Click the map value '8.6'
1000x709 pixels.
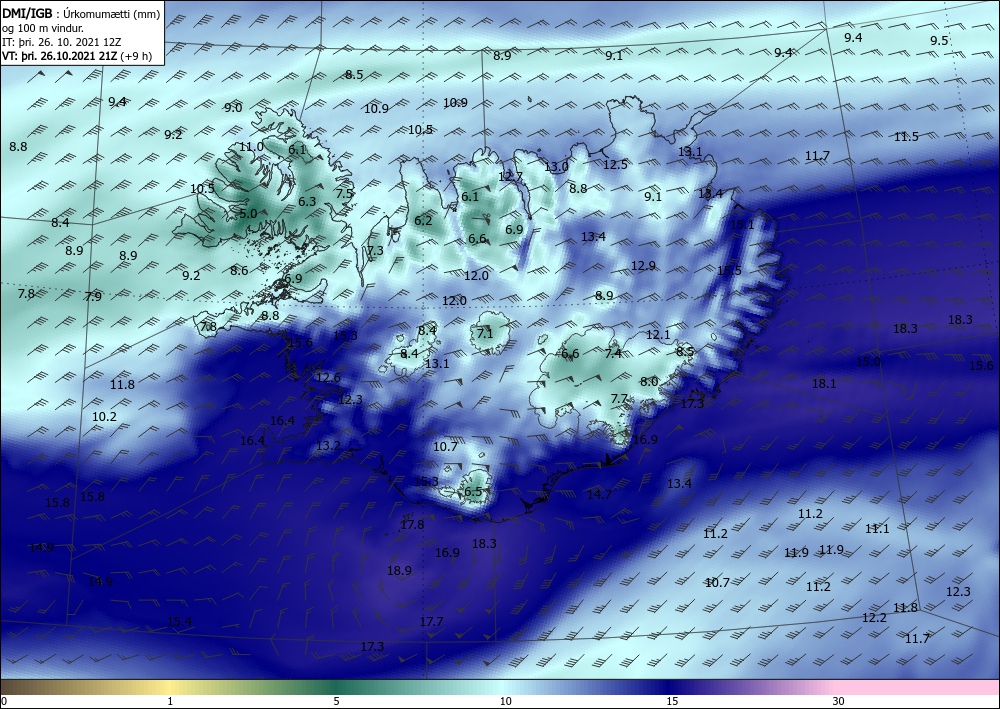[239, 270]
